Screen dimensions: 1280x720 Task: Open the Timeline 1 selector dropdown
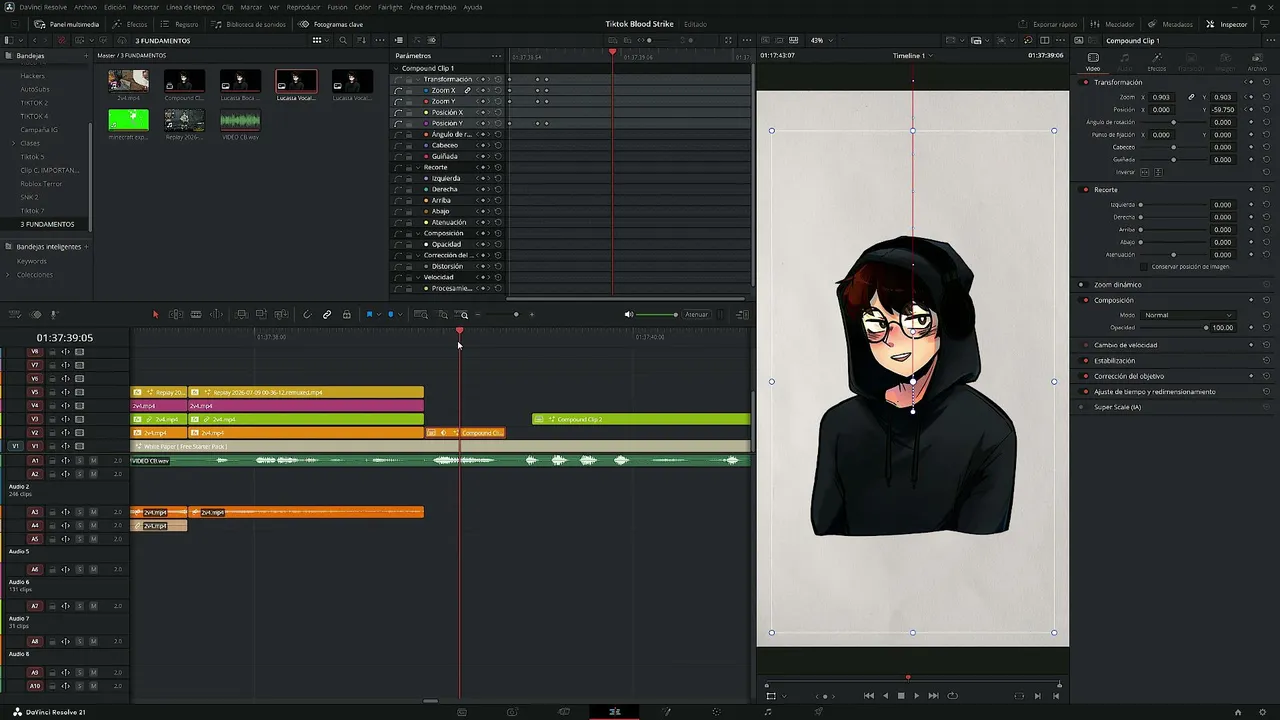click(912, 56)
